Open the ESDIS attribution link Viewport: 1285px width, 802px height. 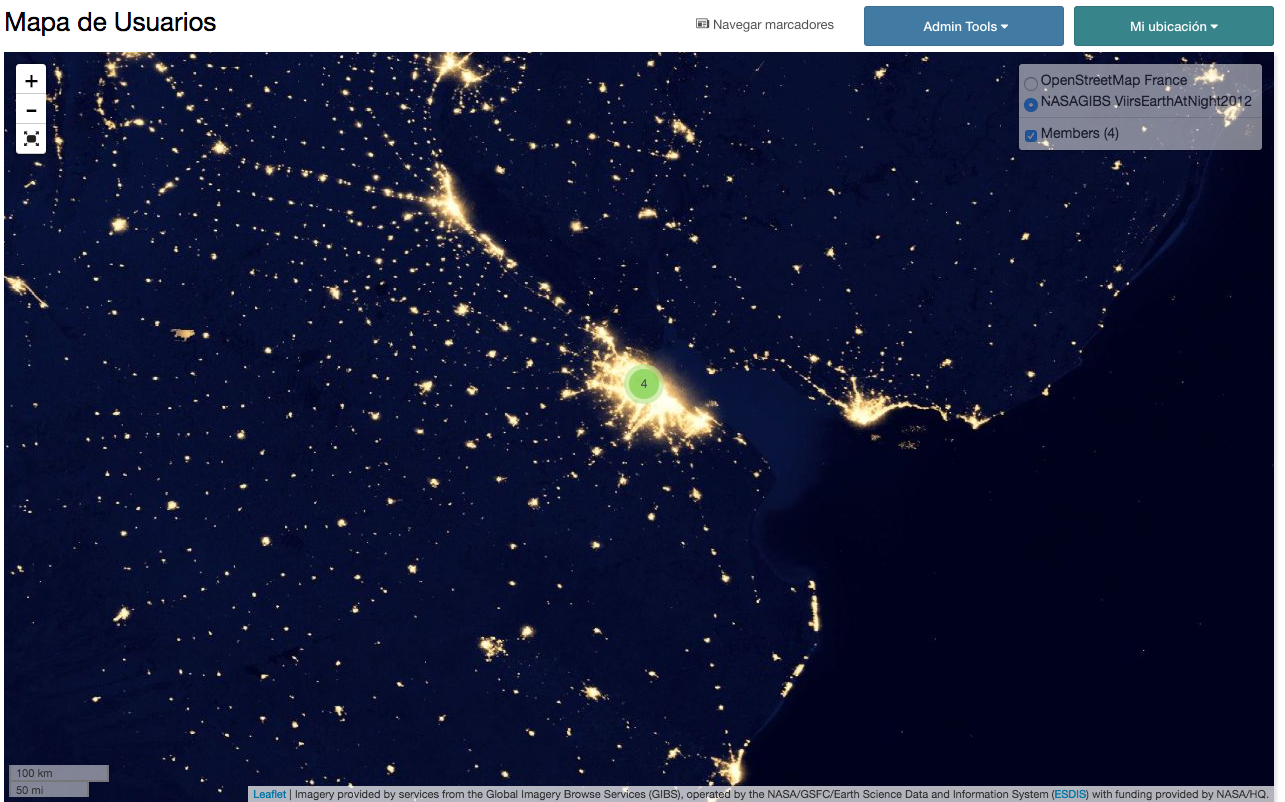pyautogui.click(x=1070, y=795)
